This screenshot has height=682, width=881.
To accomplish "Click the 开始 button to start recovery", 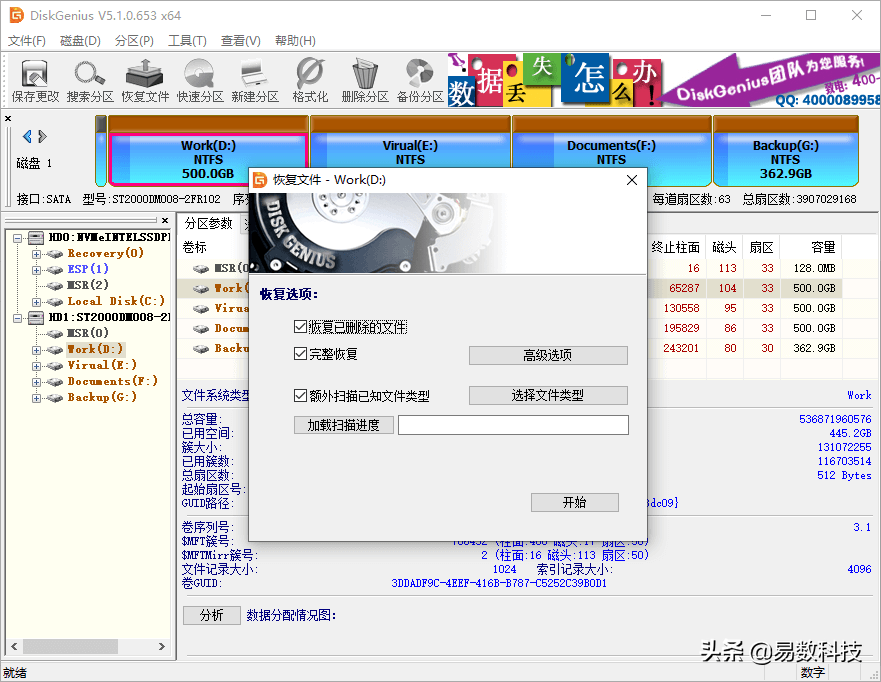I will pyautogui.click(x=575, y=502).
